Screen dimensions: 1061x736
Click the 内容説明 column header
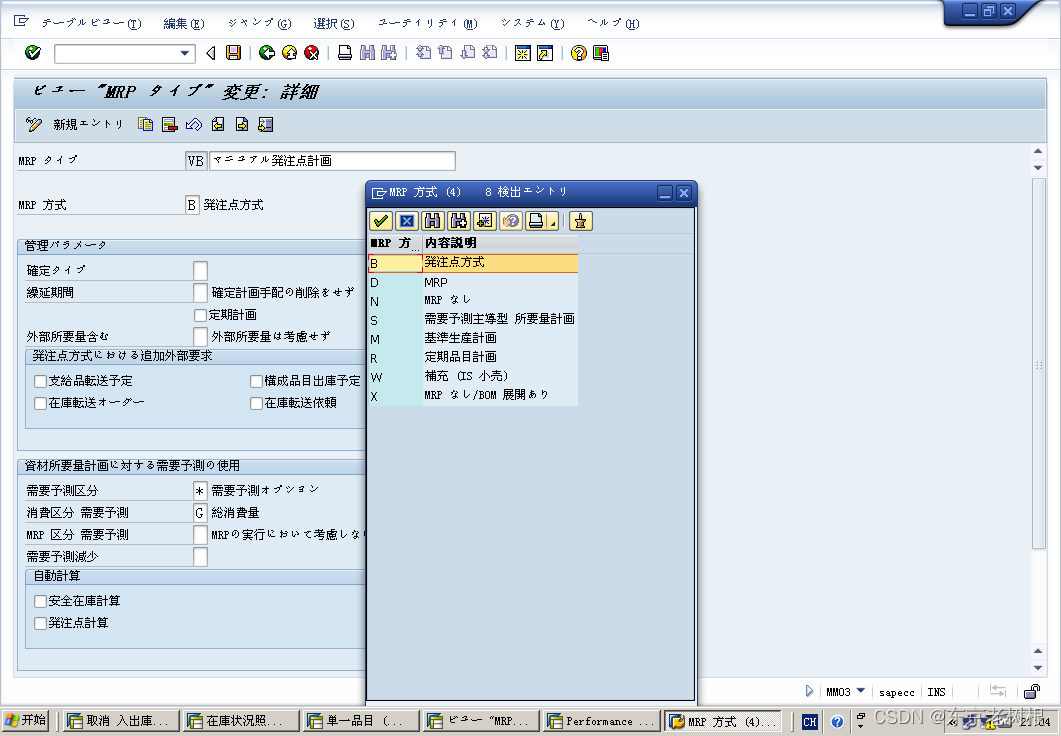click(x=500, y=244)
